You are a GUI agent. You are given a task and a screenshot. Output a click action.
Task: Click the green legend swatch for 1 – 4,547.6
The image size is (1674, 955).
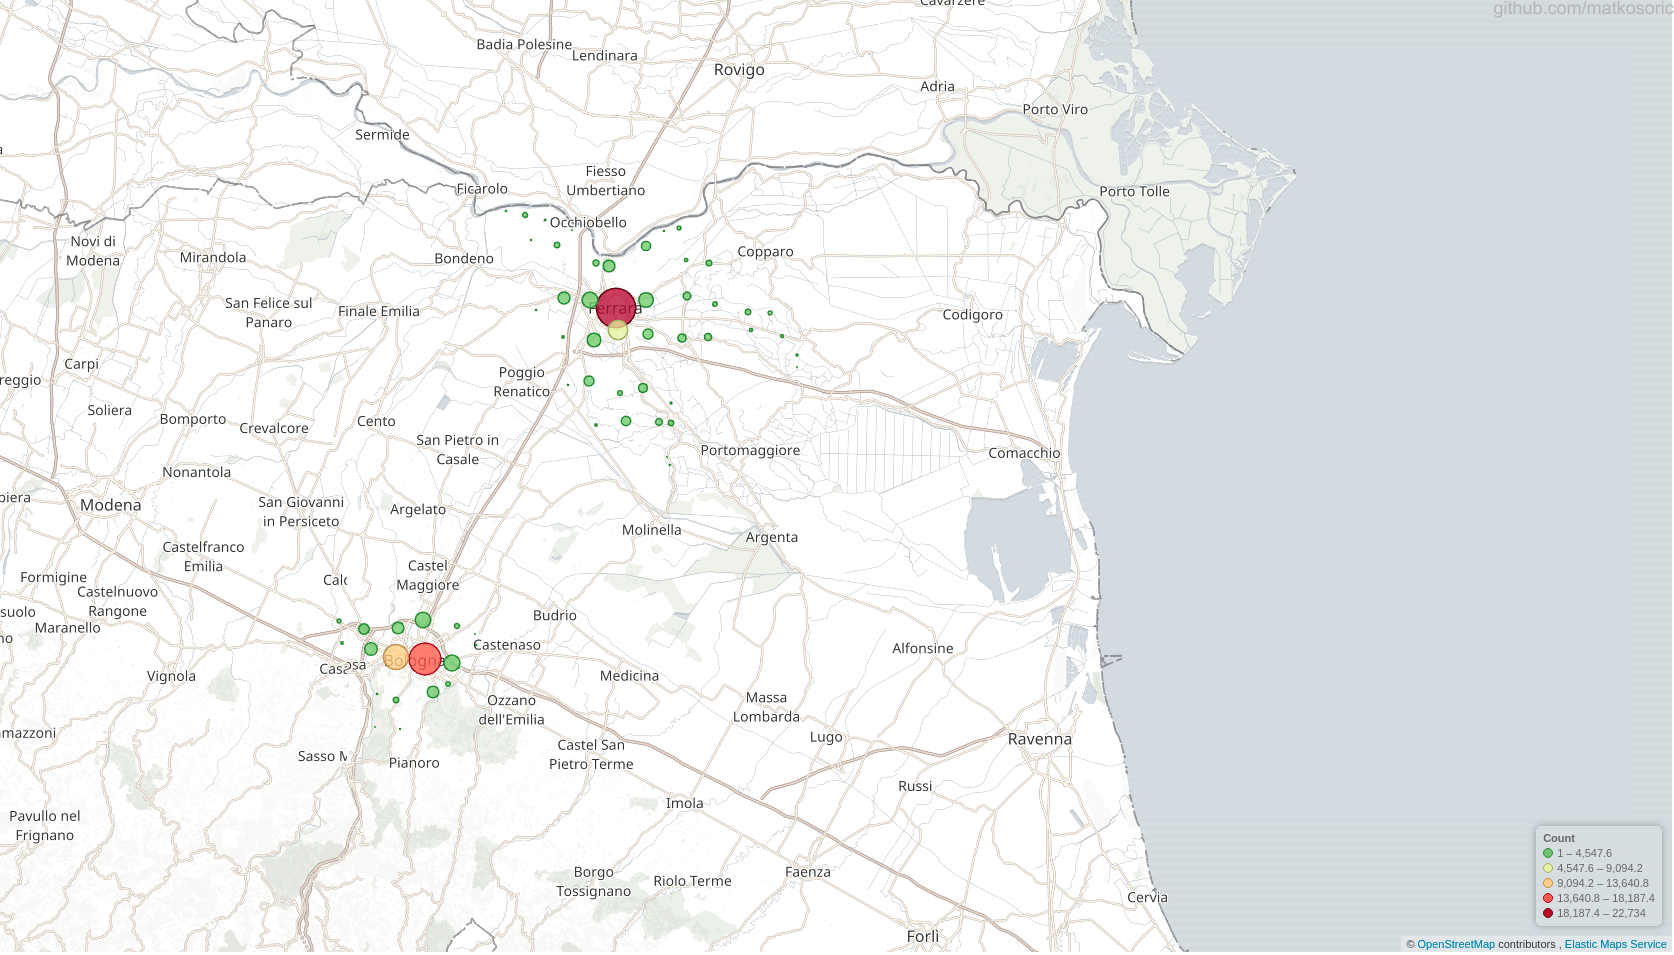pos(1546,854)
